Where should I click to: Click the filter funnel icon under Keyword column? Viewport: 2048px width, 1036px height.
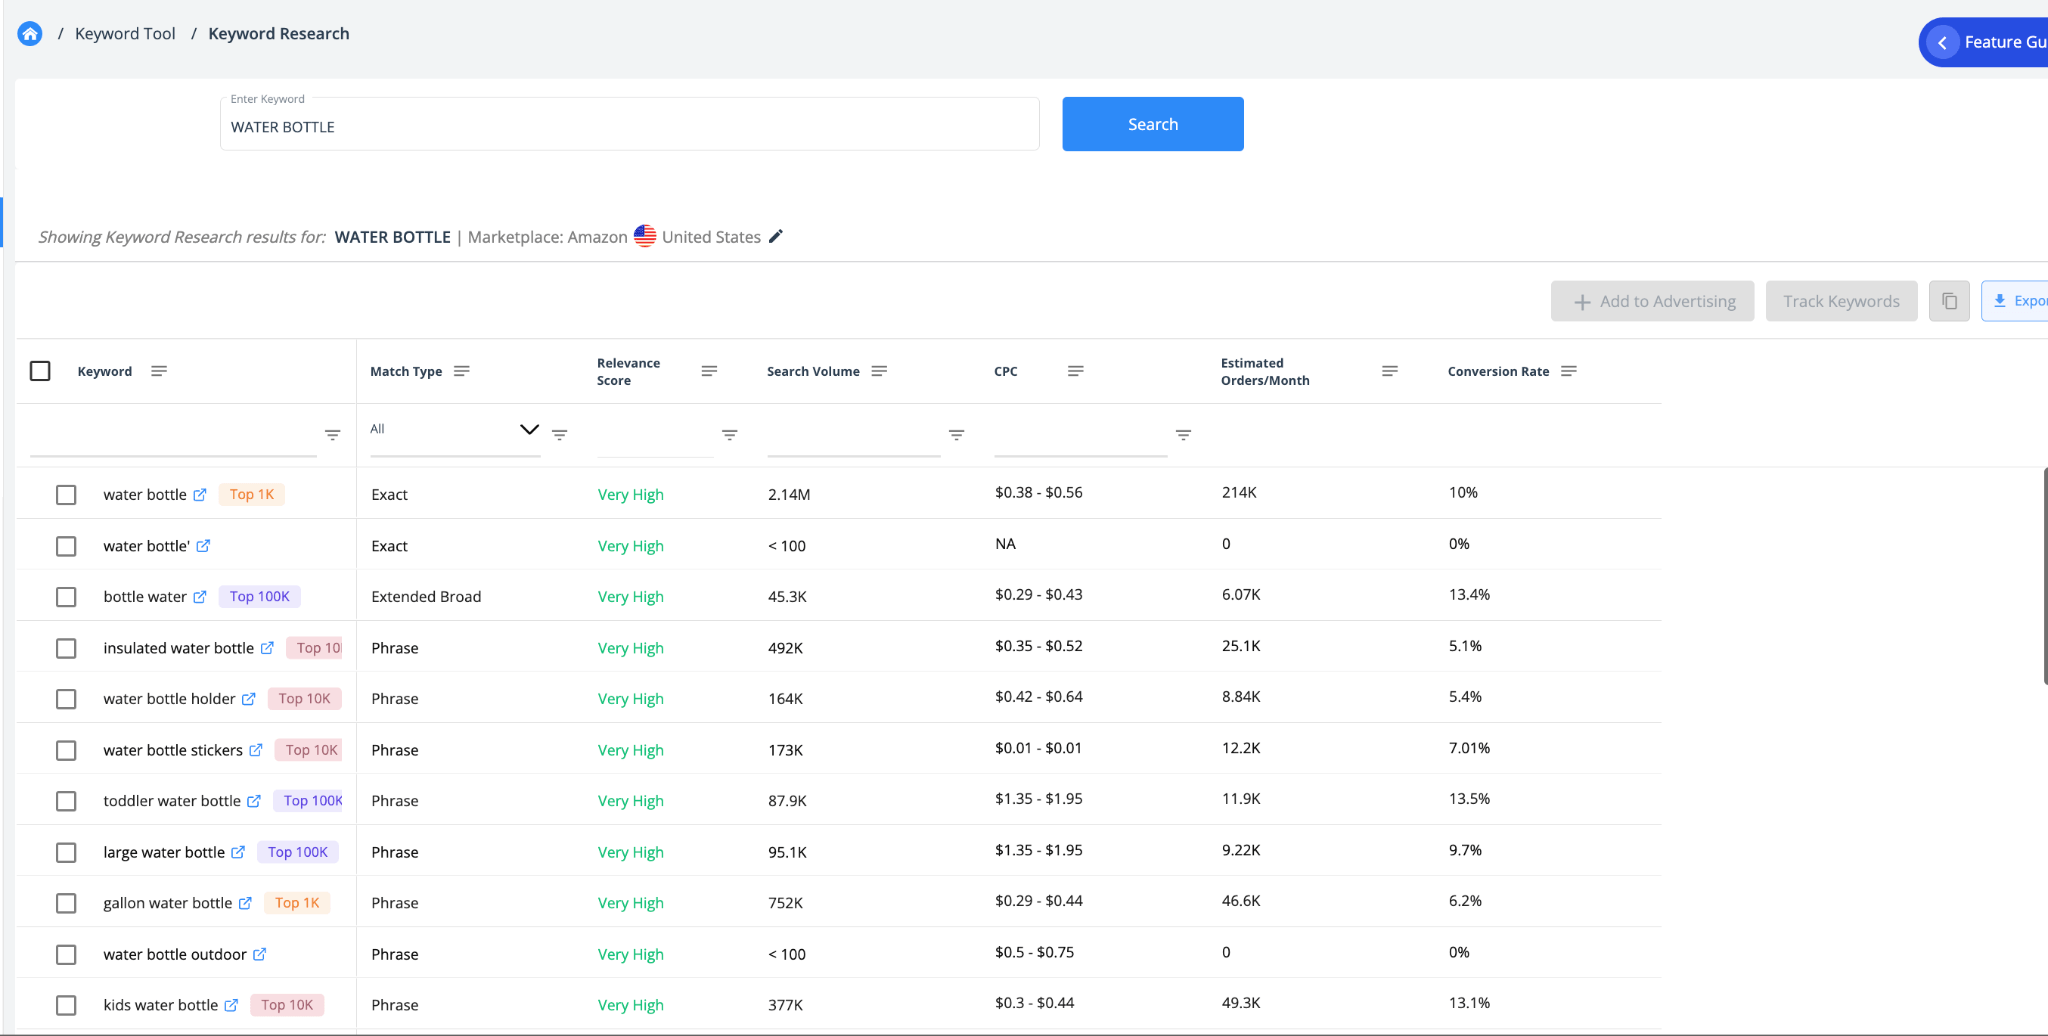[333, 435]
